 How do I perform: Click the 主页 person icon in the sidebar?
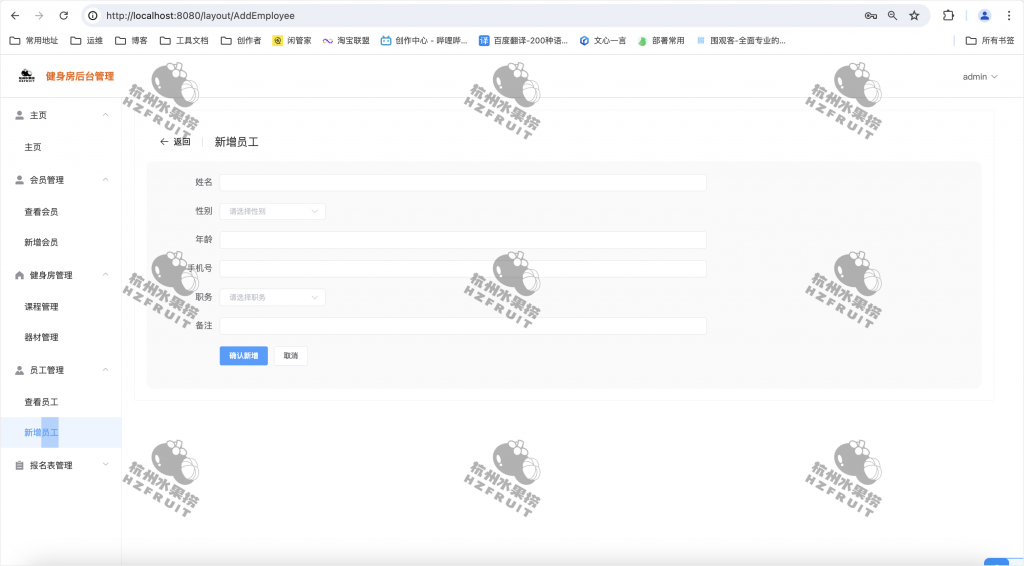[20, 115]
